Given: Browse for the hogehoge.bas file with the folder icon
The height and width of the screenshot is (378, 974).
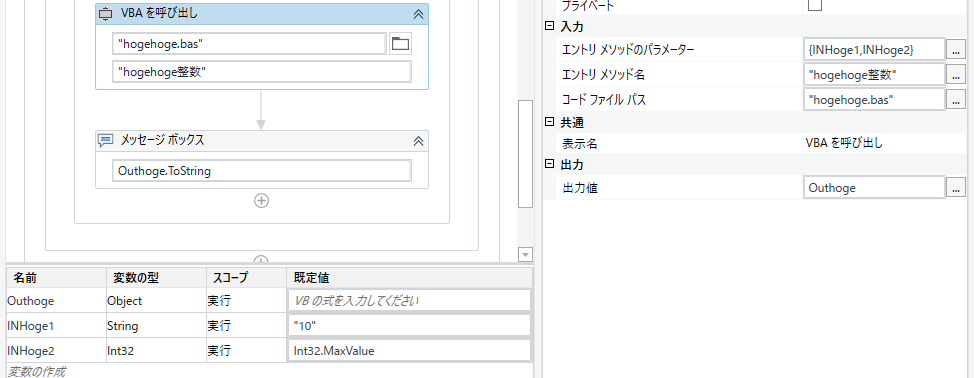Looking at the screenshot, I should tap(401, 44).
